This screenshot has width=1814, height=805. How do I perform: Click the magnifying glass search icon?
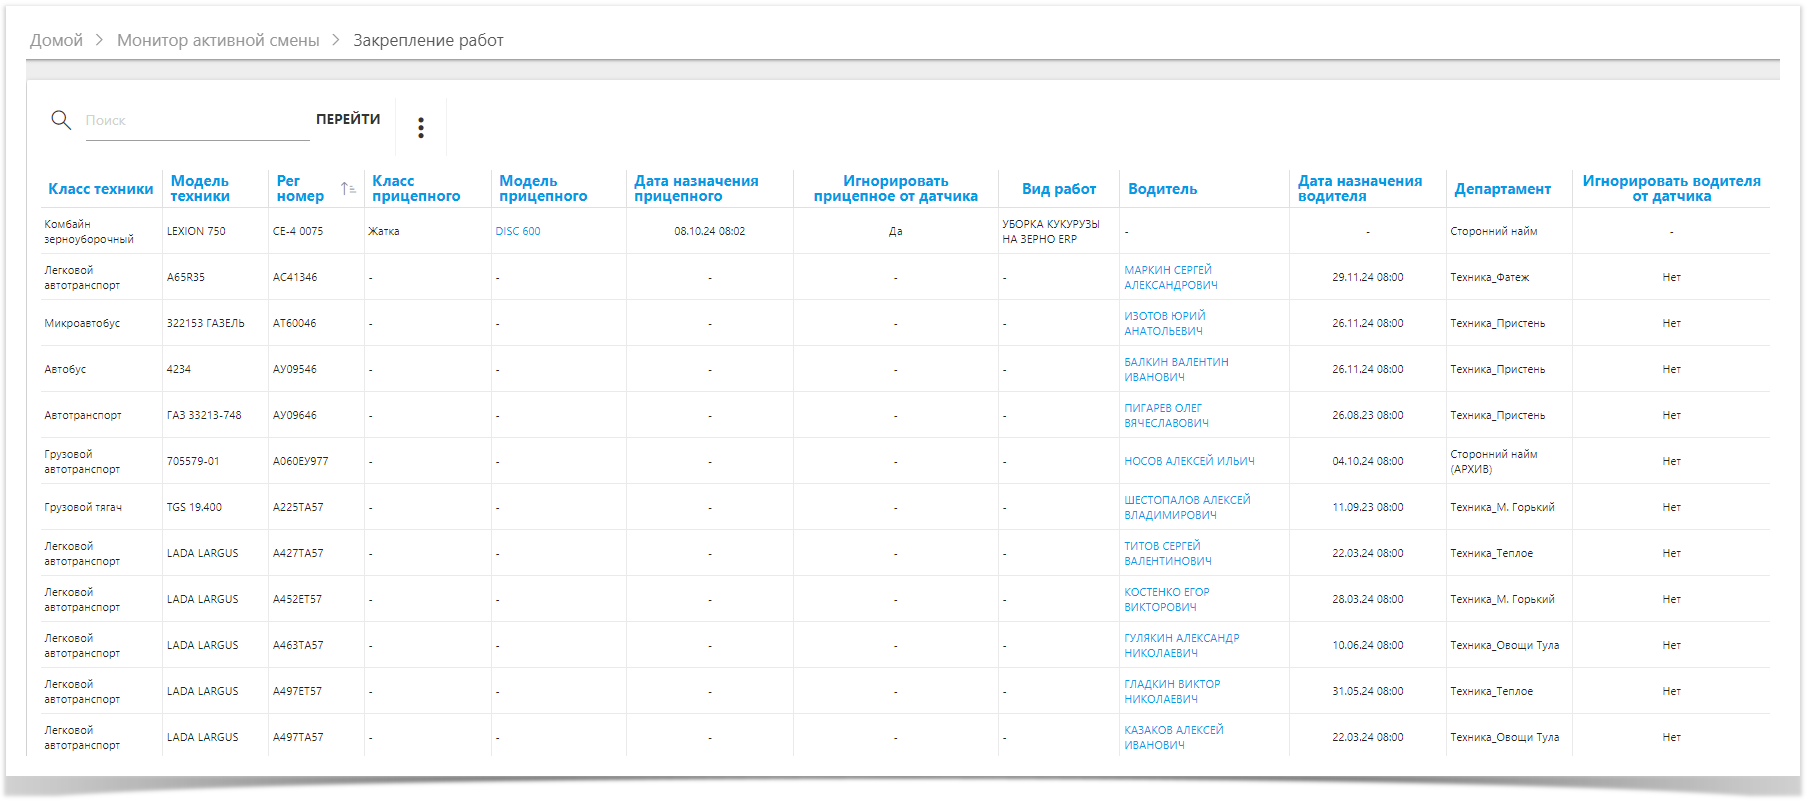(x=61, y=120)
